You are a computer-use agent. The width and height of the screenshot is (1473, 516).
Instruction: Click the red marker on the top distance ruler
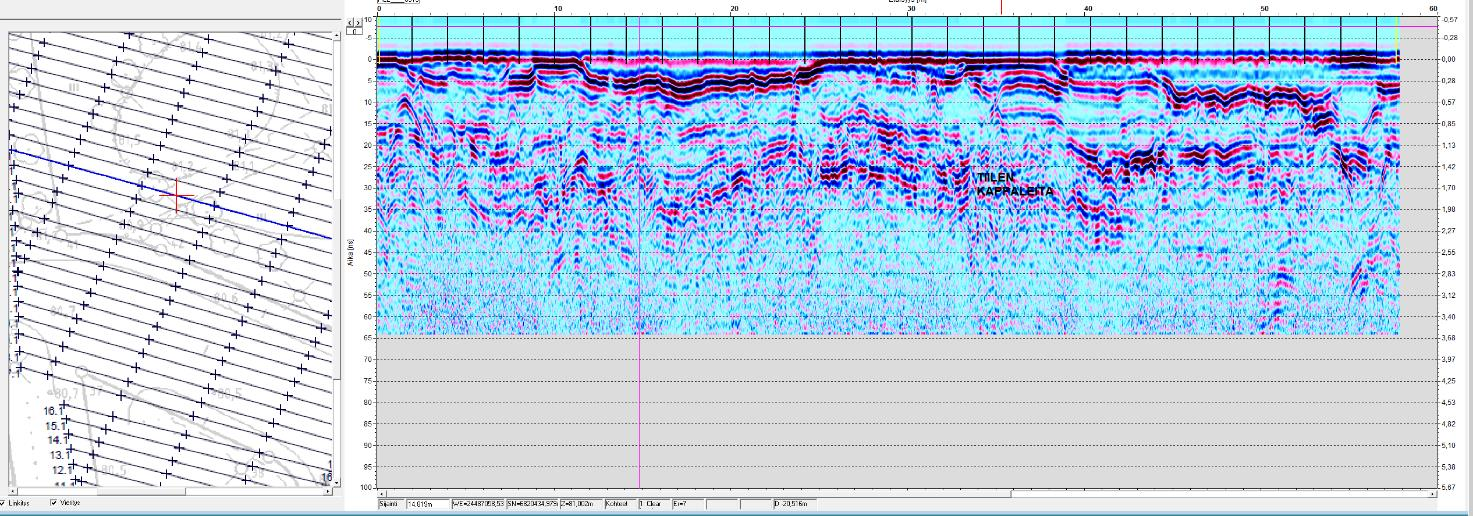tap(1001, 7)
